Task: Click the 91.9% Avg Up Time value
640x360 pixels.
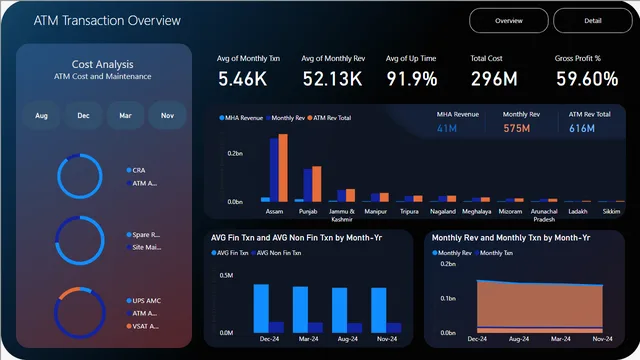Action: click(412, 79)
